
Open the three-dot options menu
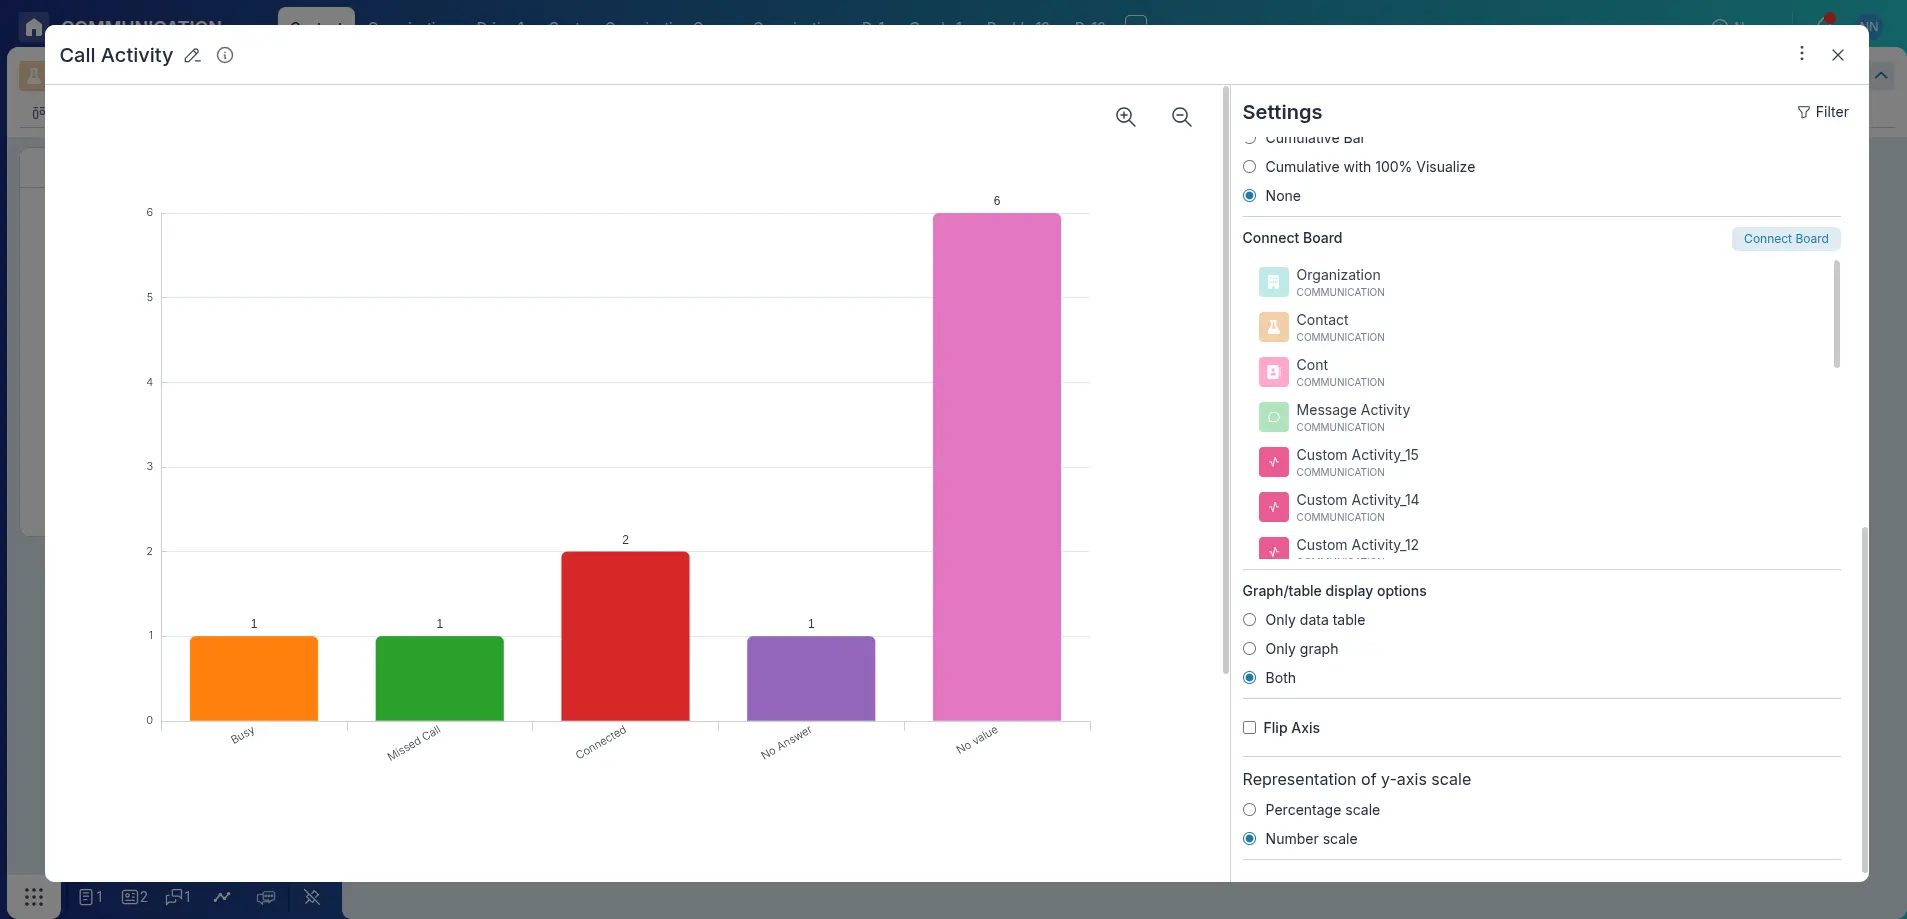[x=1800, y=53]
